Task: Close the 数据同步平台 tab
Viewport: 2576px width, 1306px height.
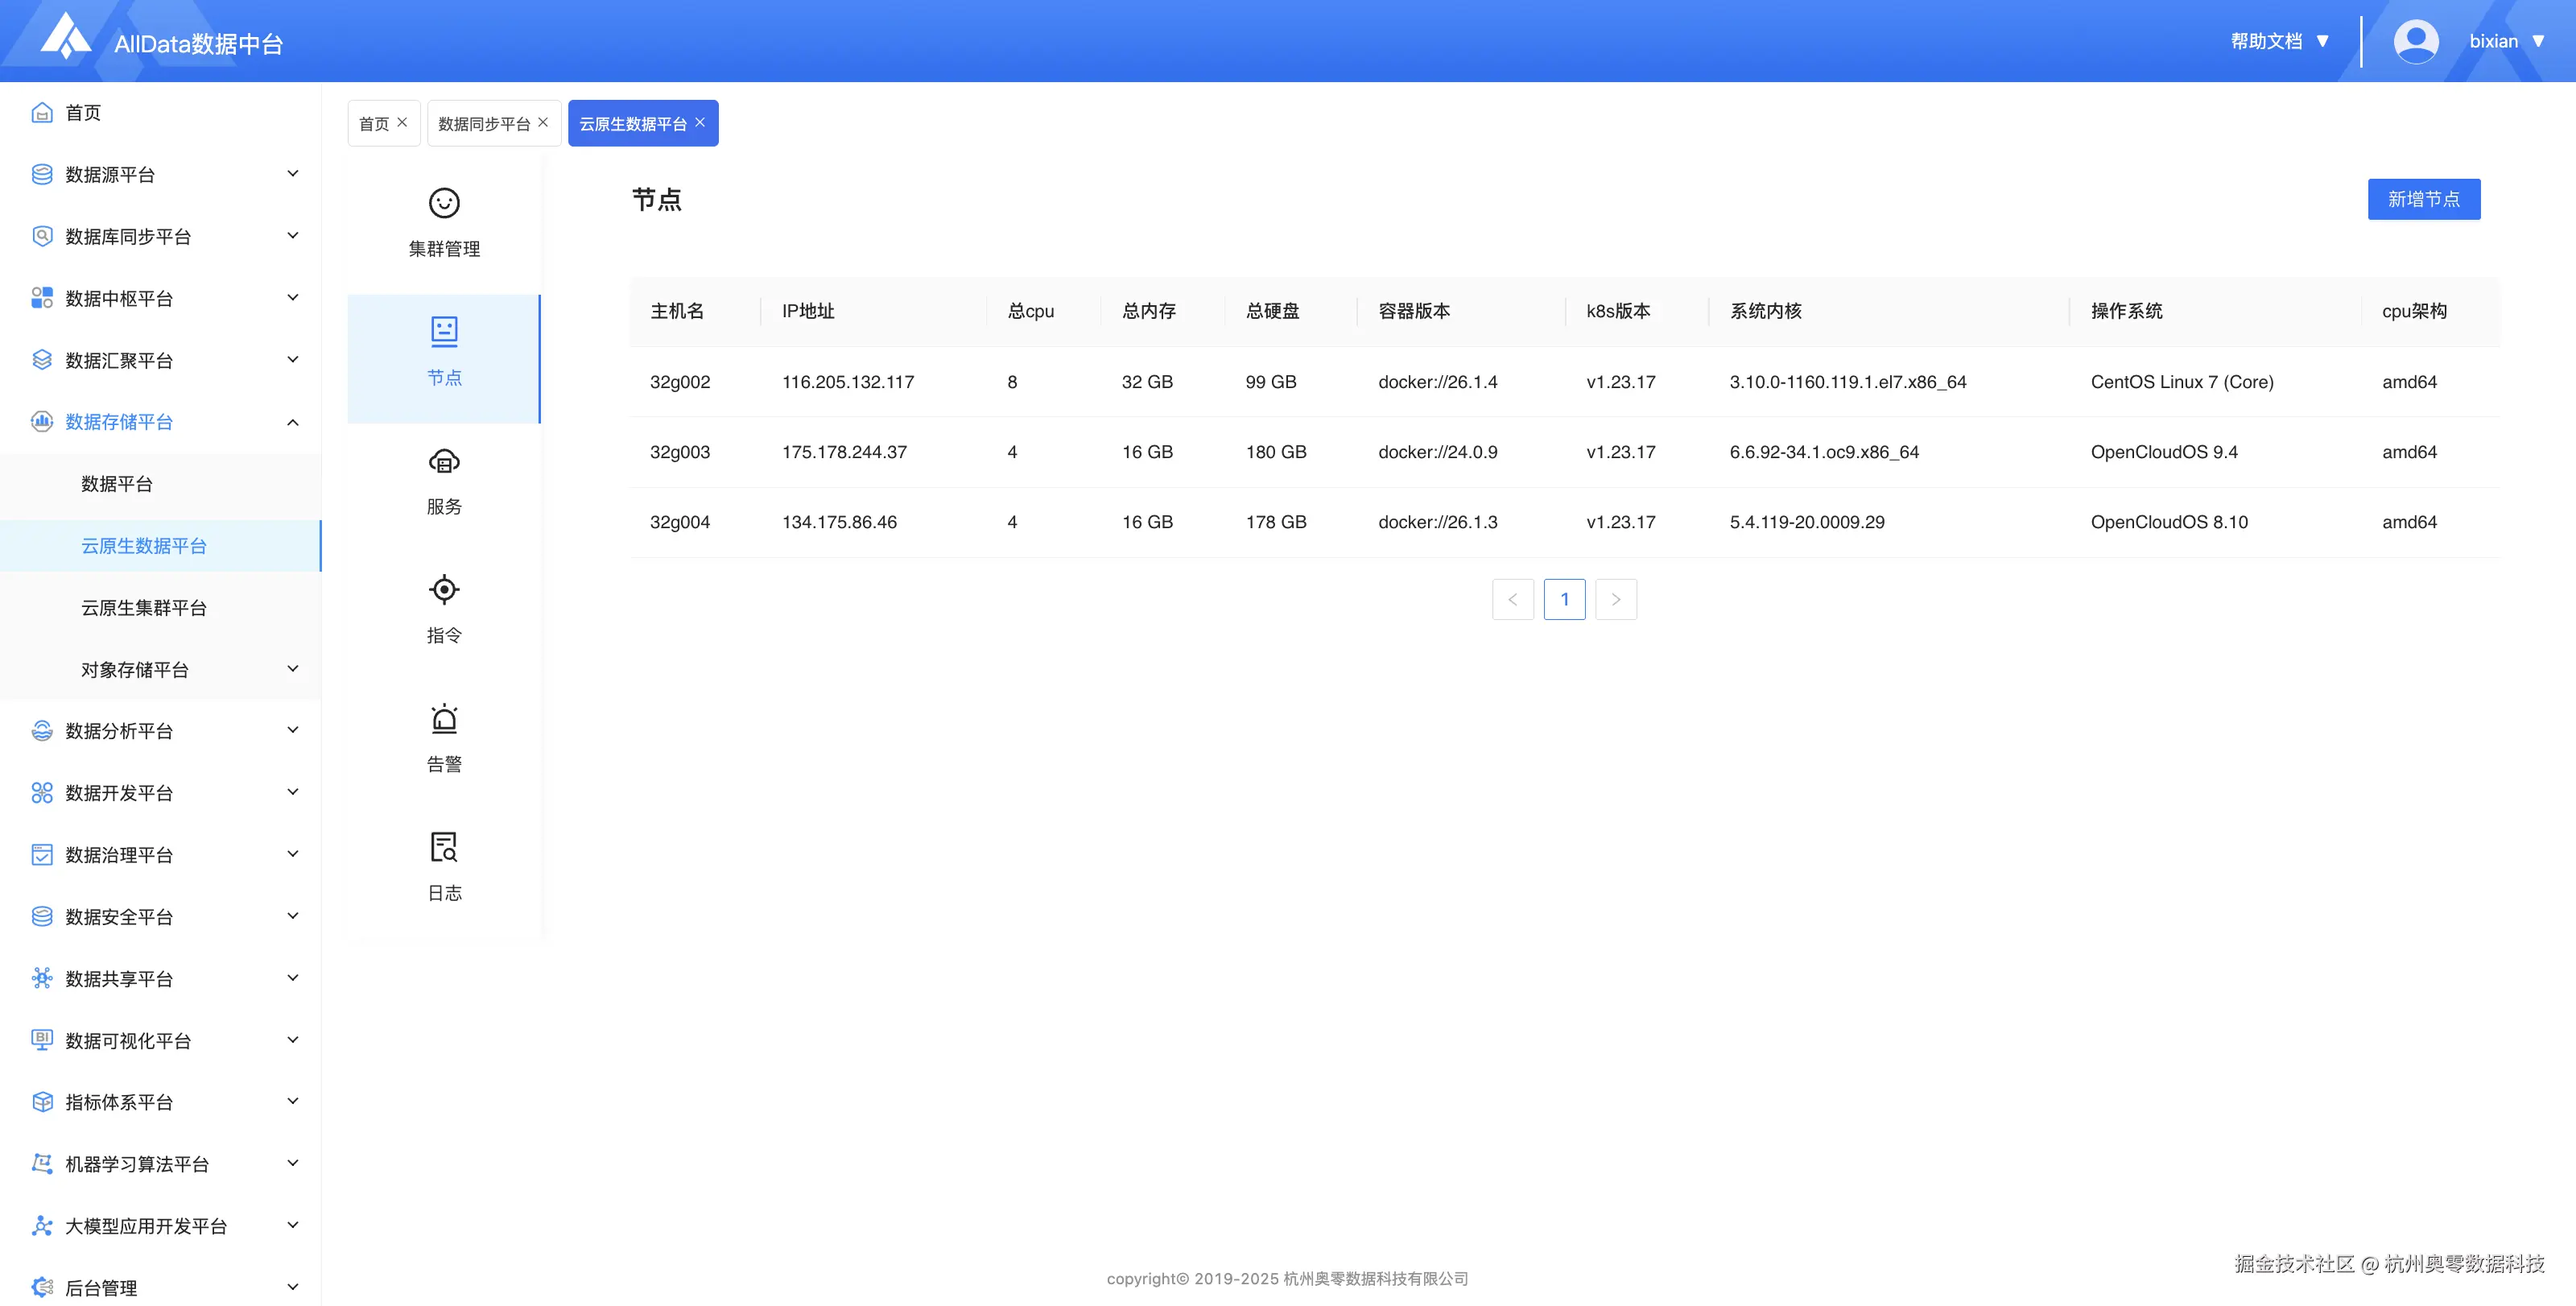Action: (543, 122)
